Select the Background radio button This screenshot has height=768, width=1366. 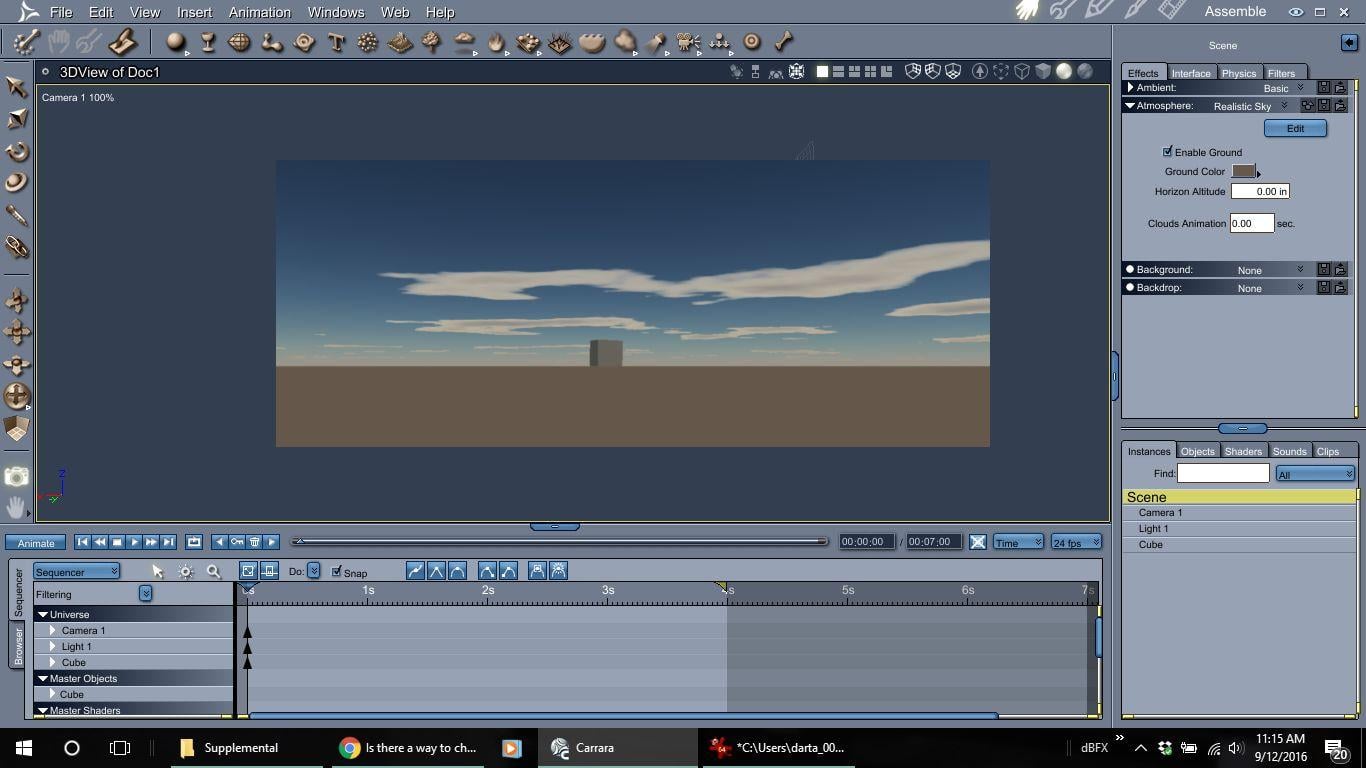click(x=1130, y=270)
